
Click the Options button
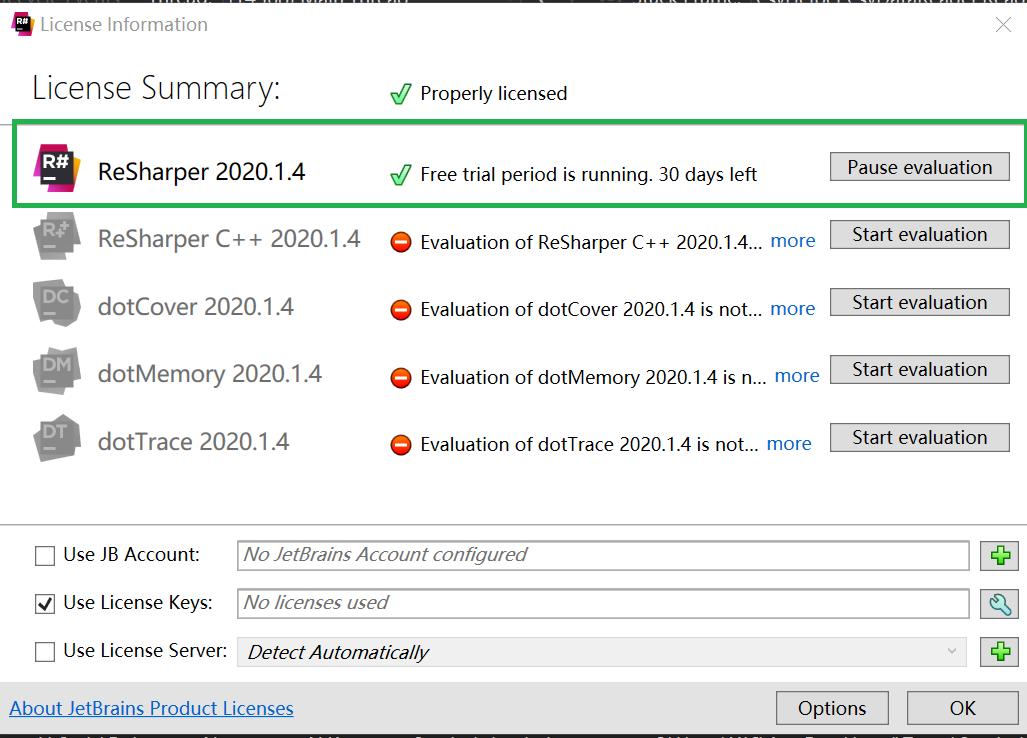click(x=831, y=708)
